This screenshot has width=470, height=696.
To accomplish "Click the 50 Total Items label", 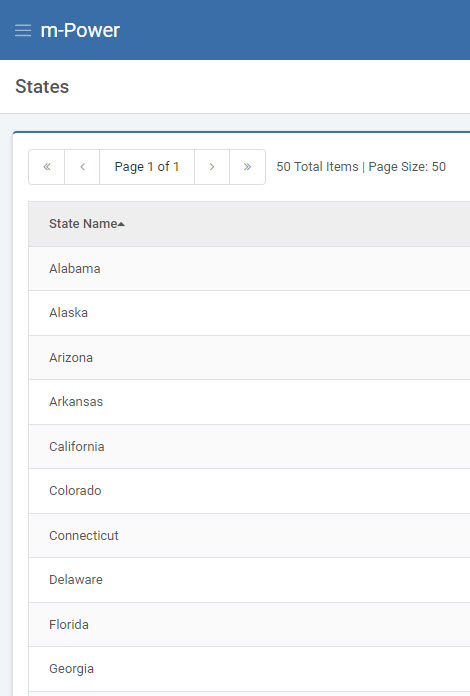I will (317, 167).
